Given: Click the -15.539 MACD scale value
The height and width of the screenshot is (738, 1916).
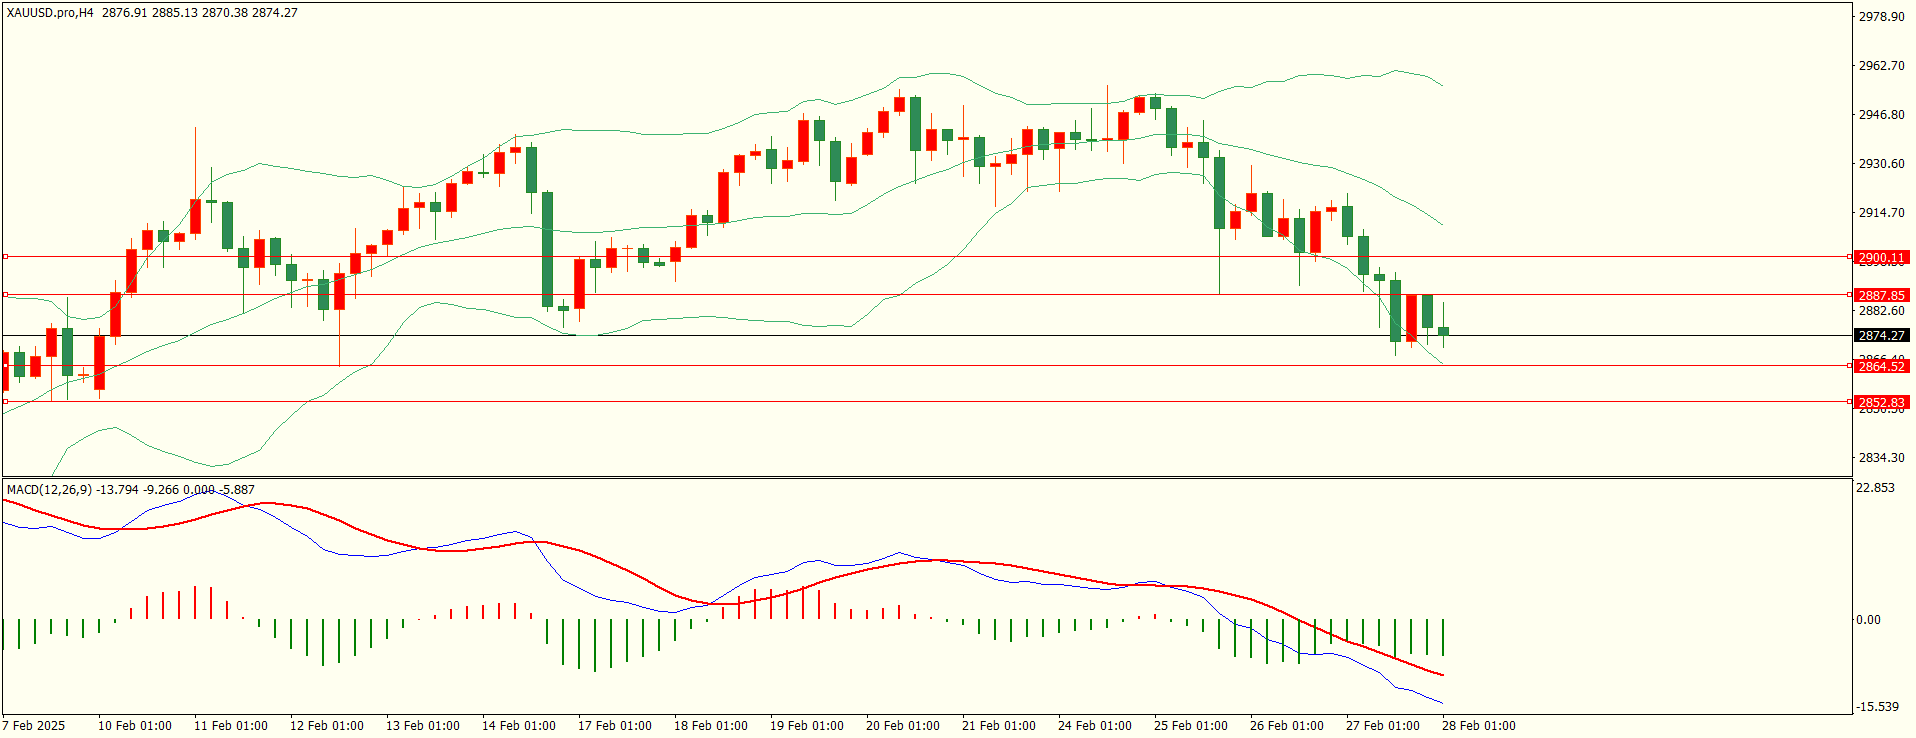Looking at the screenshot, I should coord(1877,706).
